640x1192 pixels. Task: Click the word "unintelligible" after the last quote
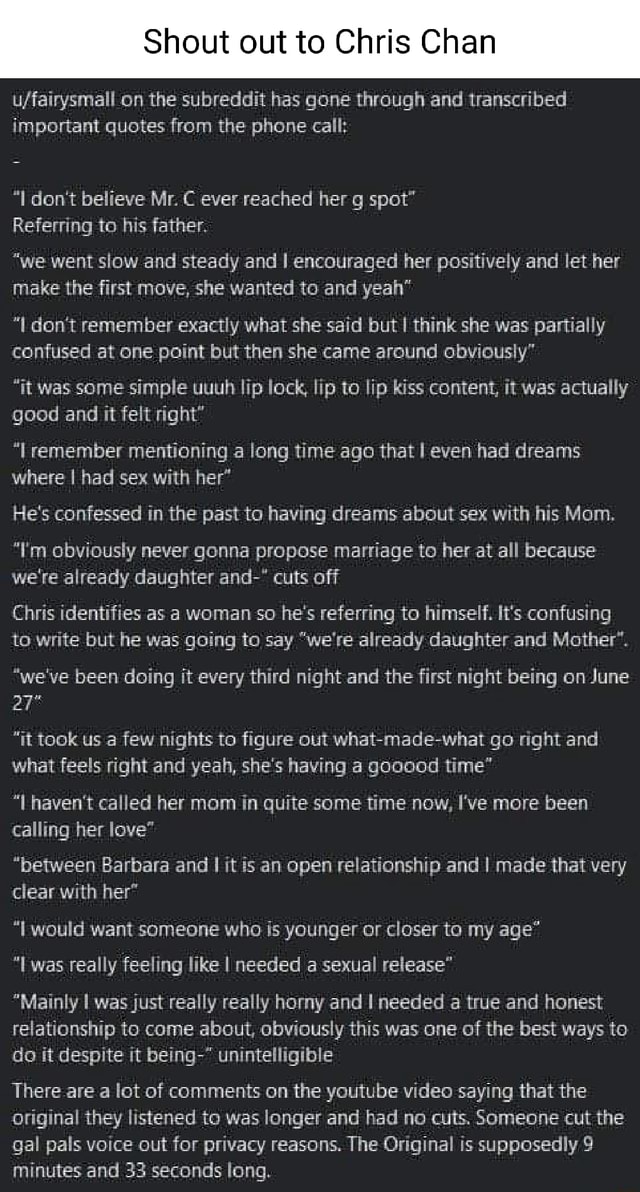coord(280,1054)
